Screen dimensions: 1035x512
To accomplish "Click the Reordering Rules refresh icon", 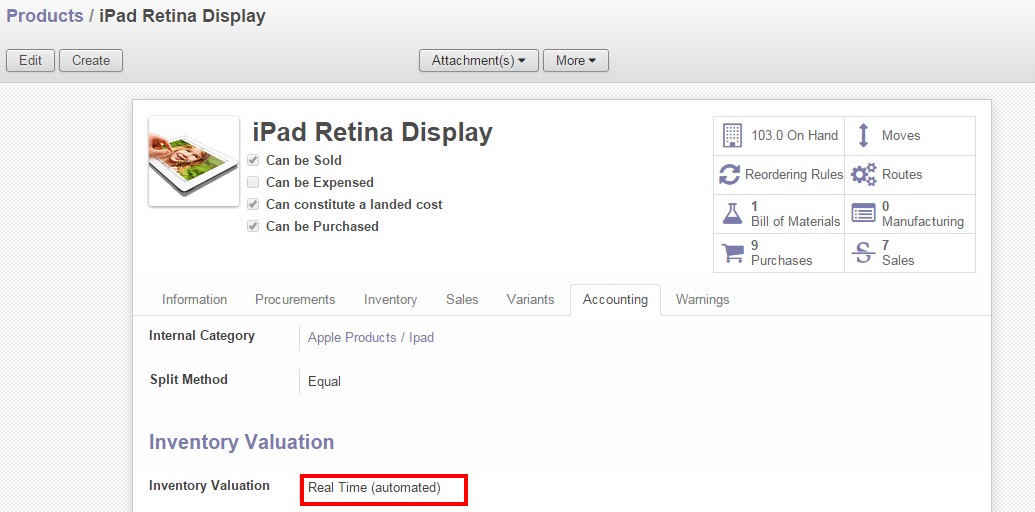I will point(729,175).
